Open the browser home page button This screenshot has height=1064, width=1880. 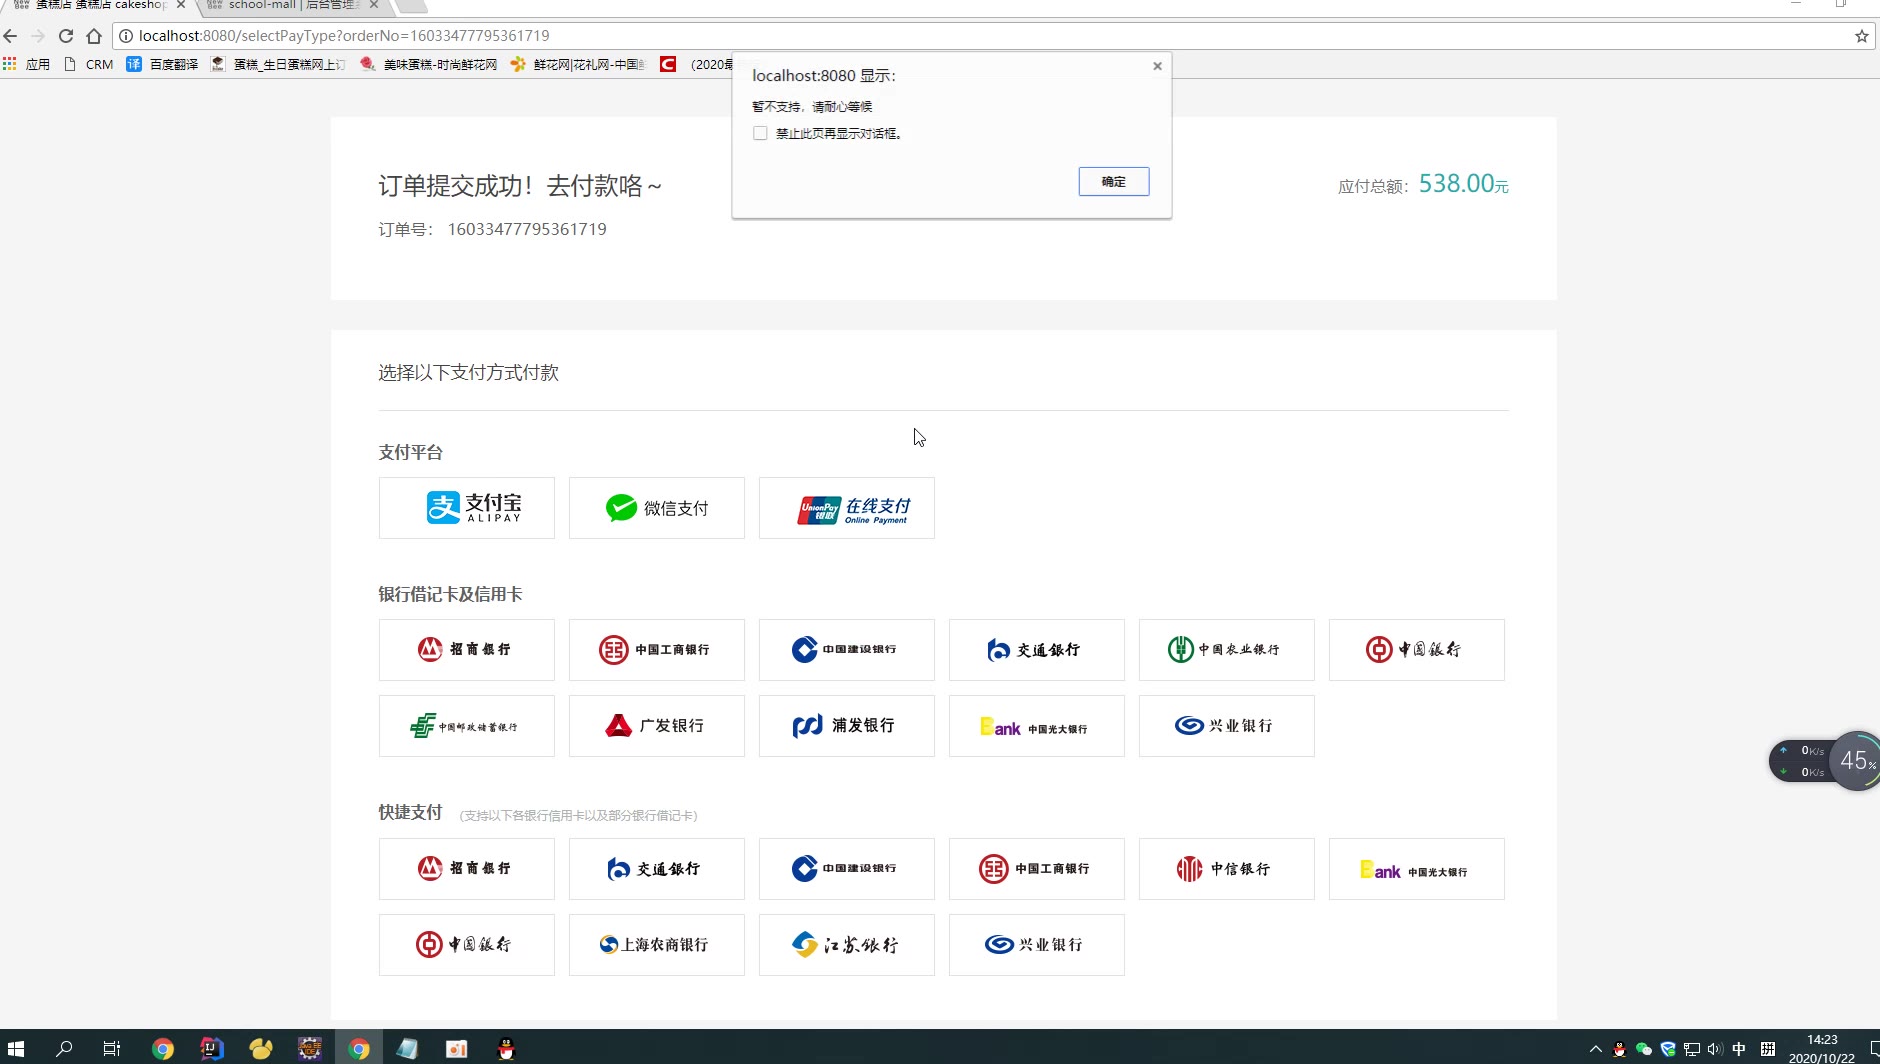(94, 36)
